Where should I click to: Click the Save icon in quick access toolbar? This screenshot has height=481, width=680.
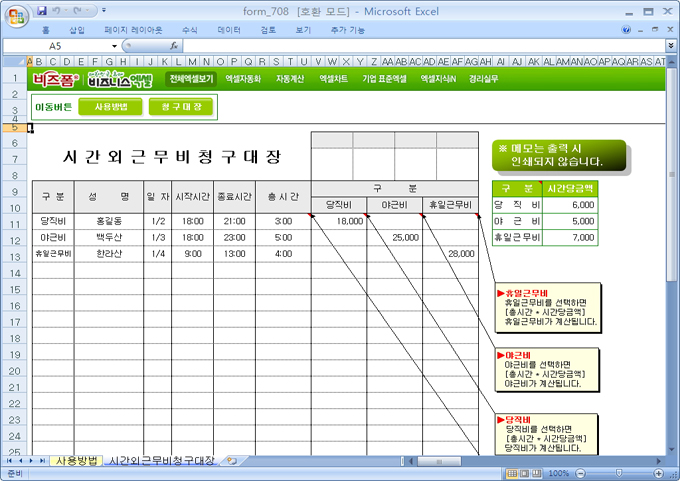[x=41, y=10]
